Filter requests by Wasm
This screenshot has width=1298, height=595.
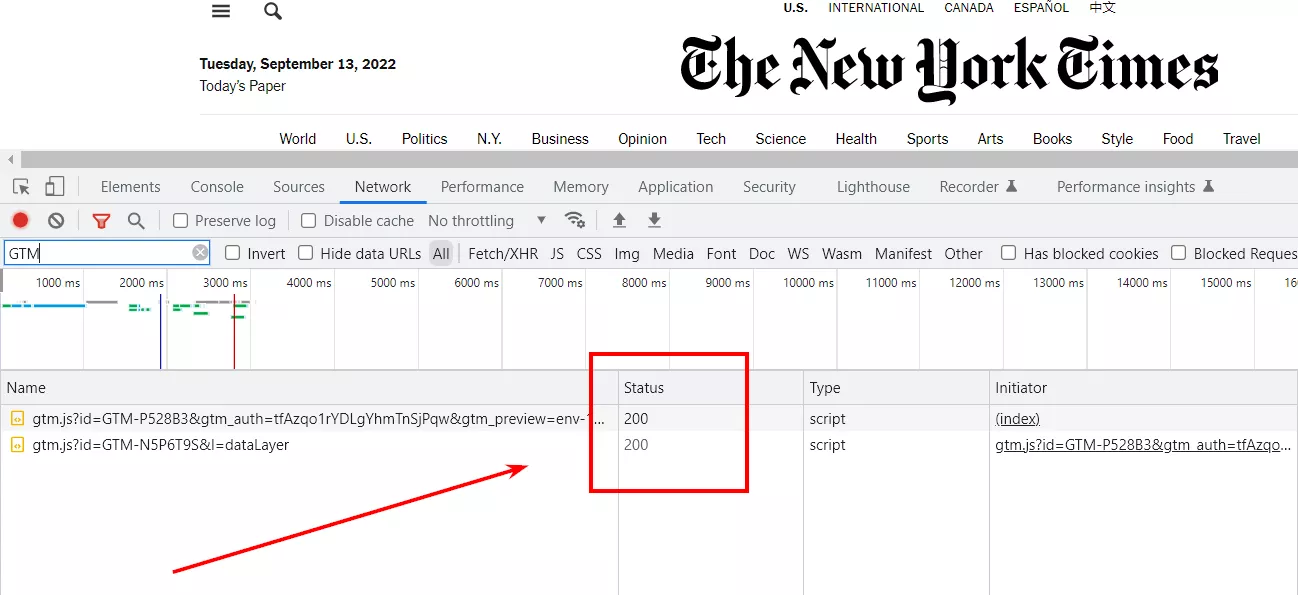[842, 254]
